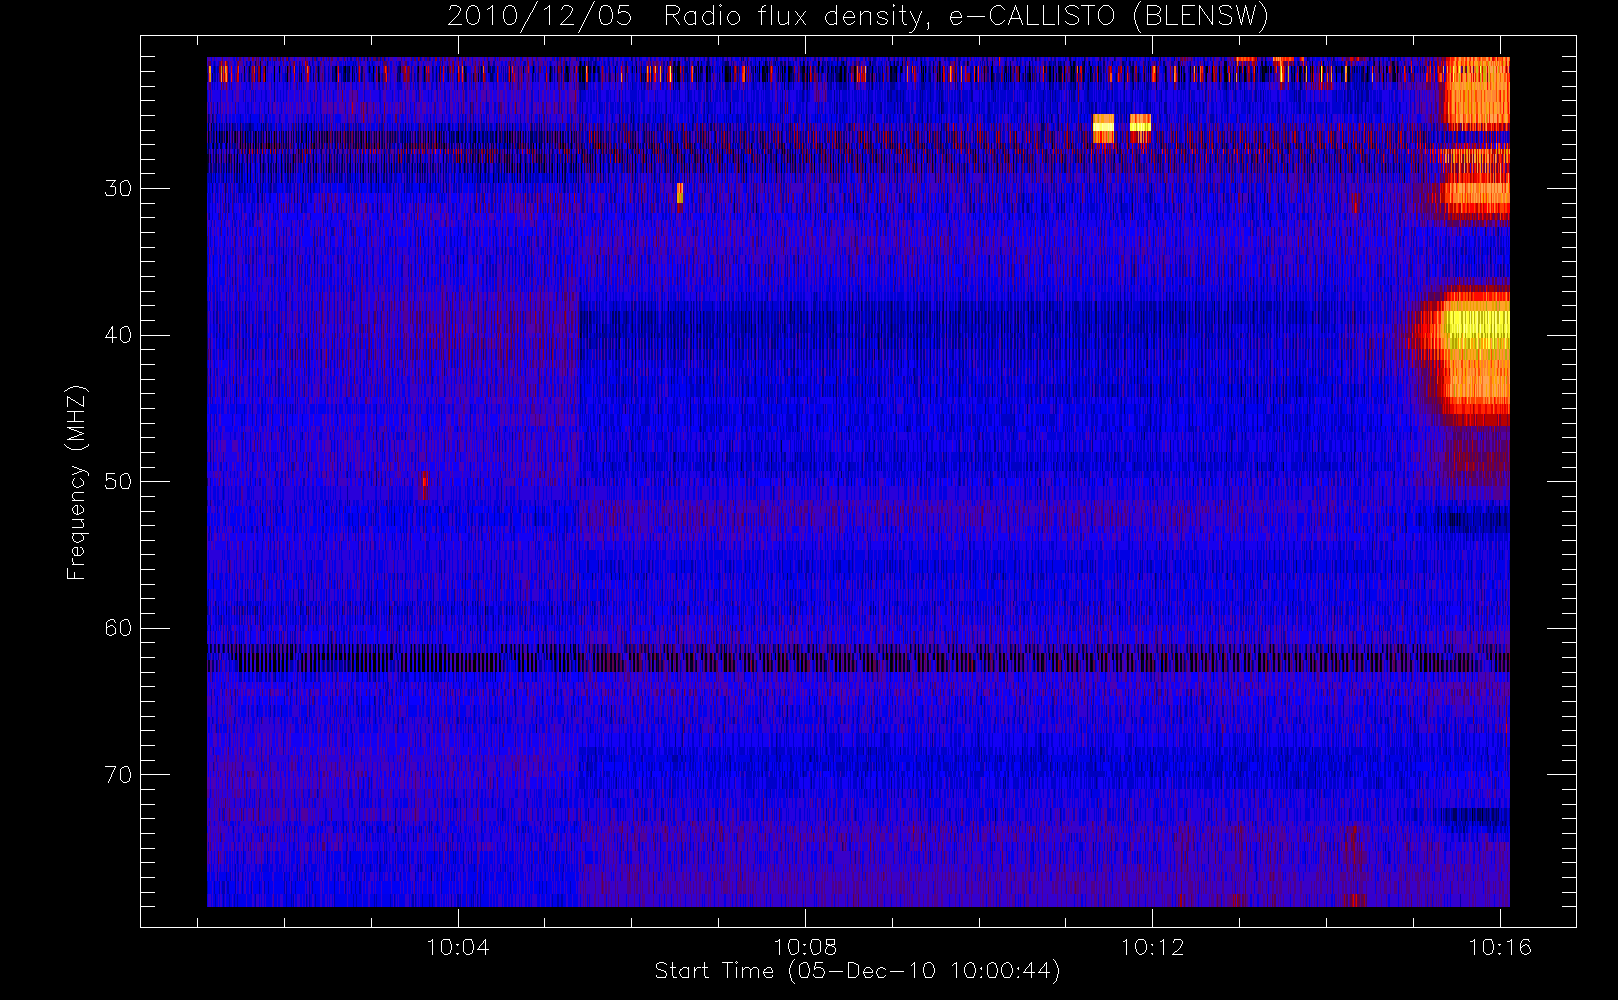This screenshot has width=1618, height=1000.
Task: Click the '10:16' time tick label
Action: tap(1499, 947)
